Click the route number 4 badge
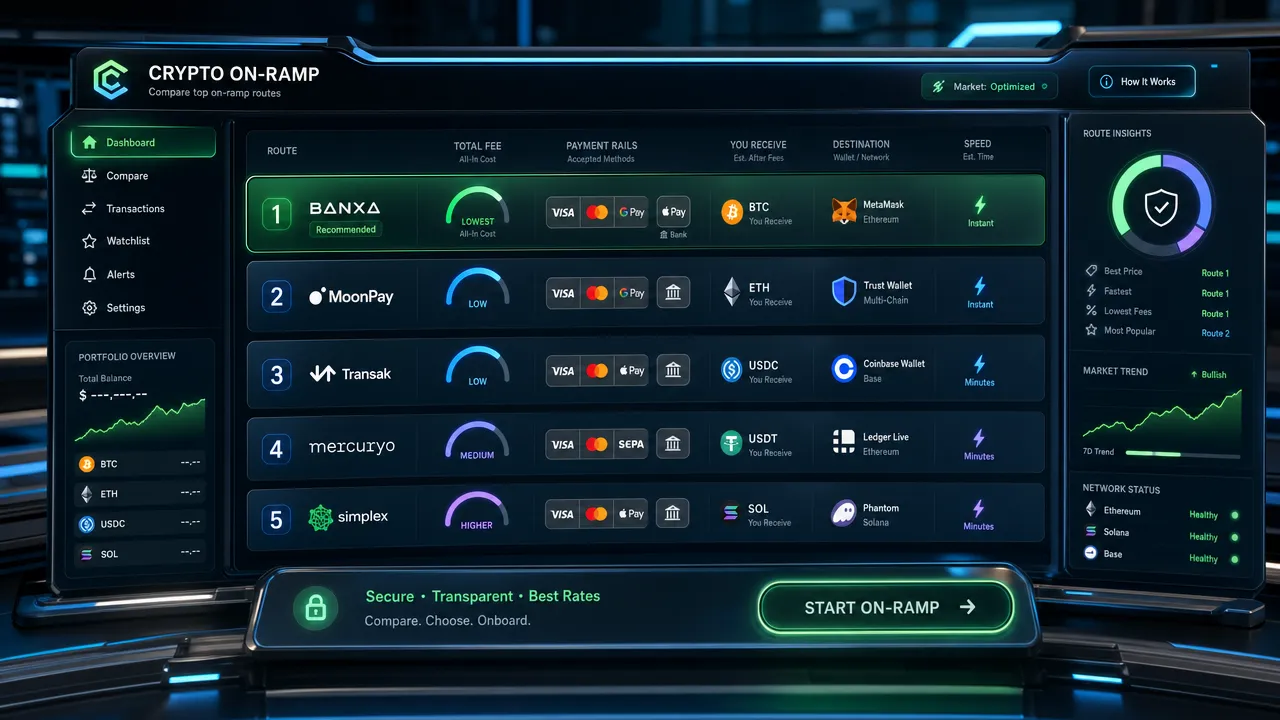The image size is (1280, 720). click(277, 449)
